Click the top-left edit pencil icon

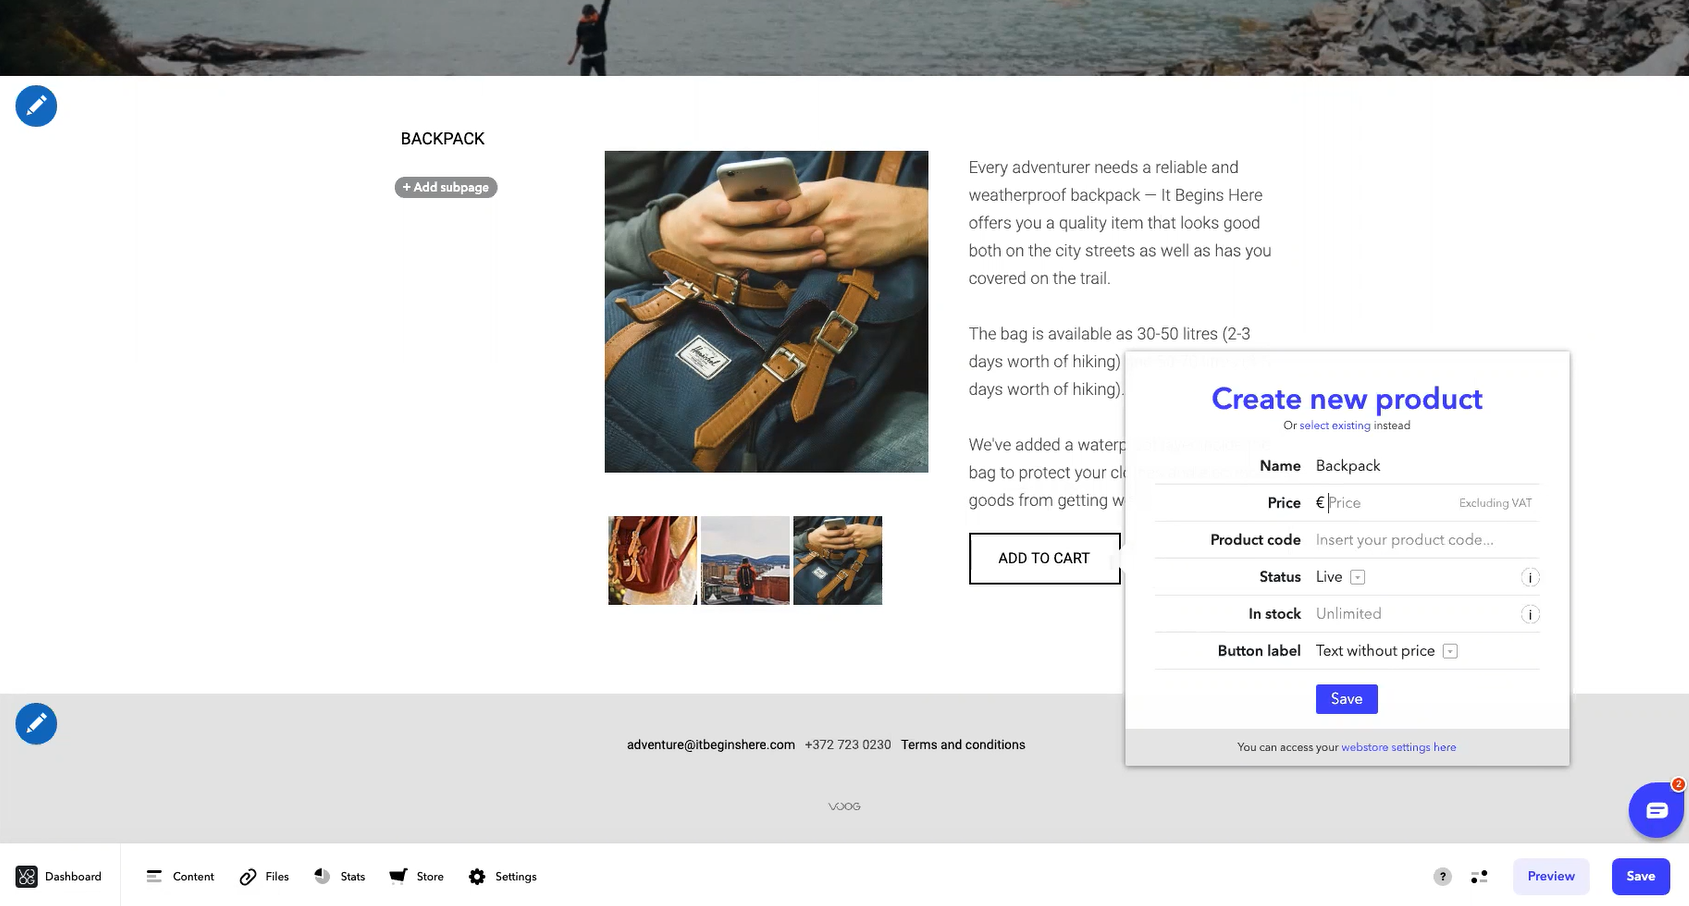(36, 105)
